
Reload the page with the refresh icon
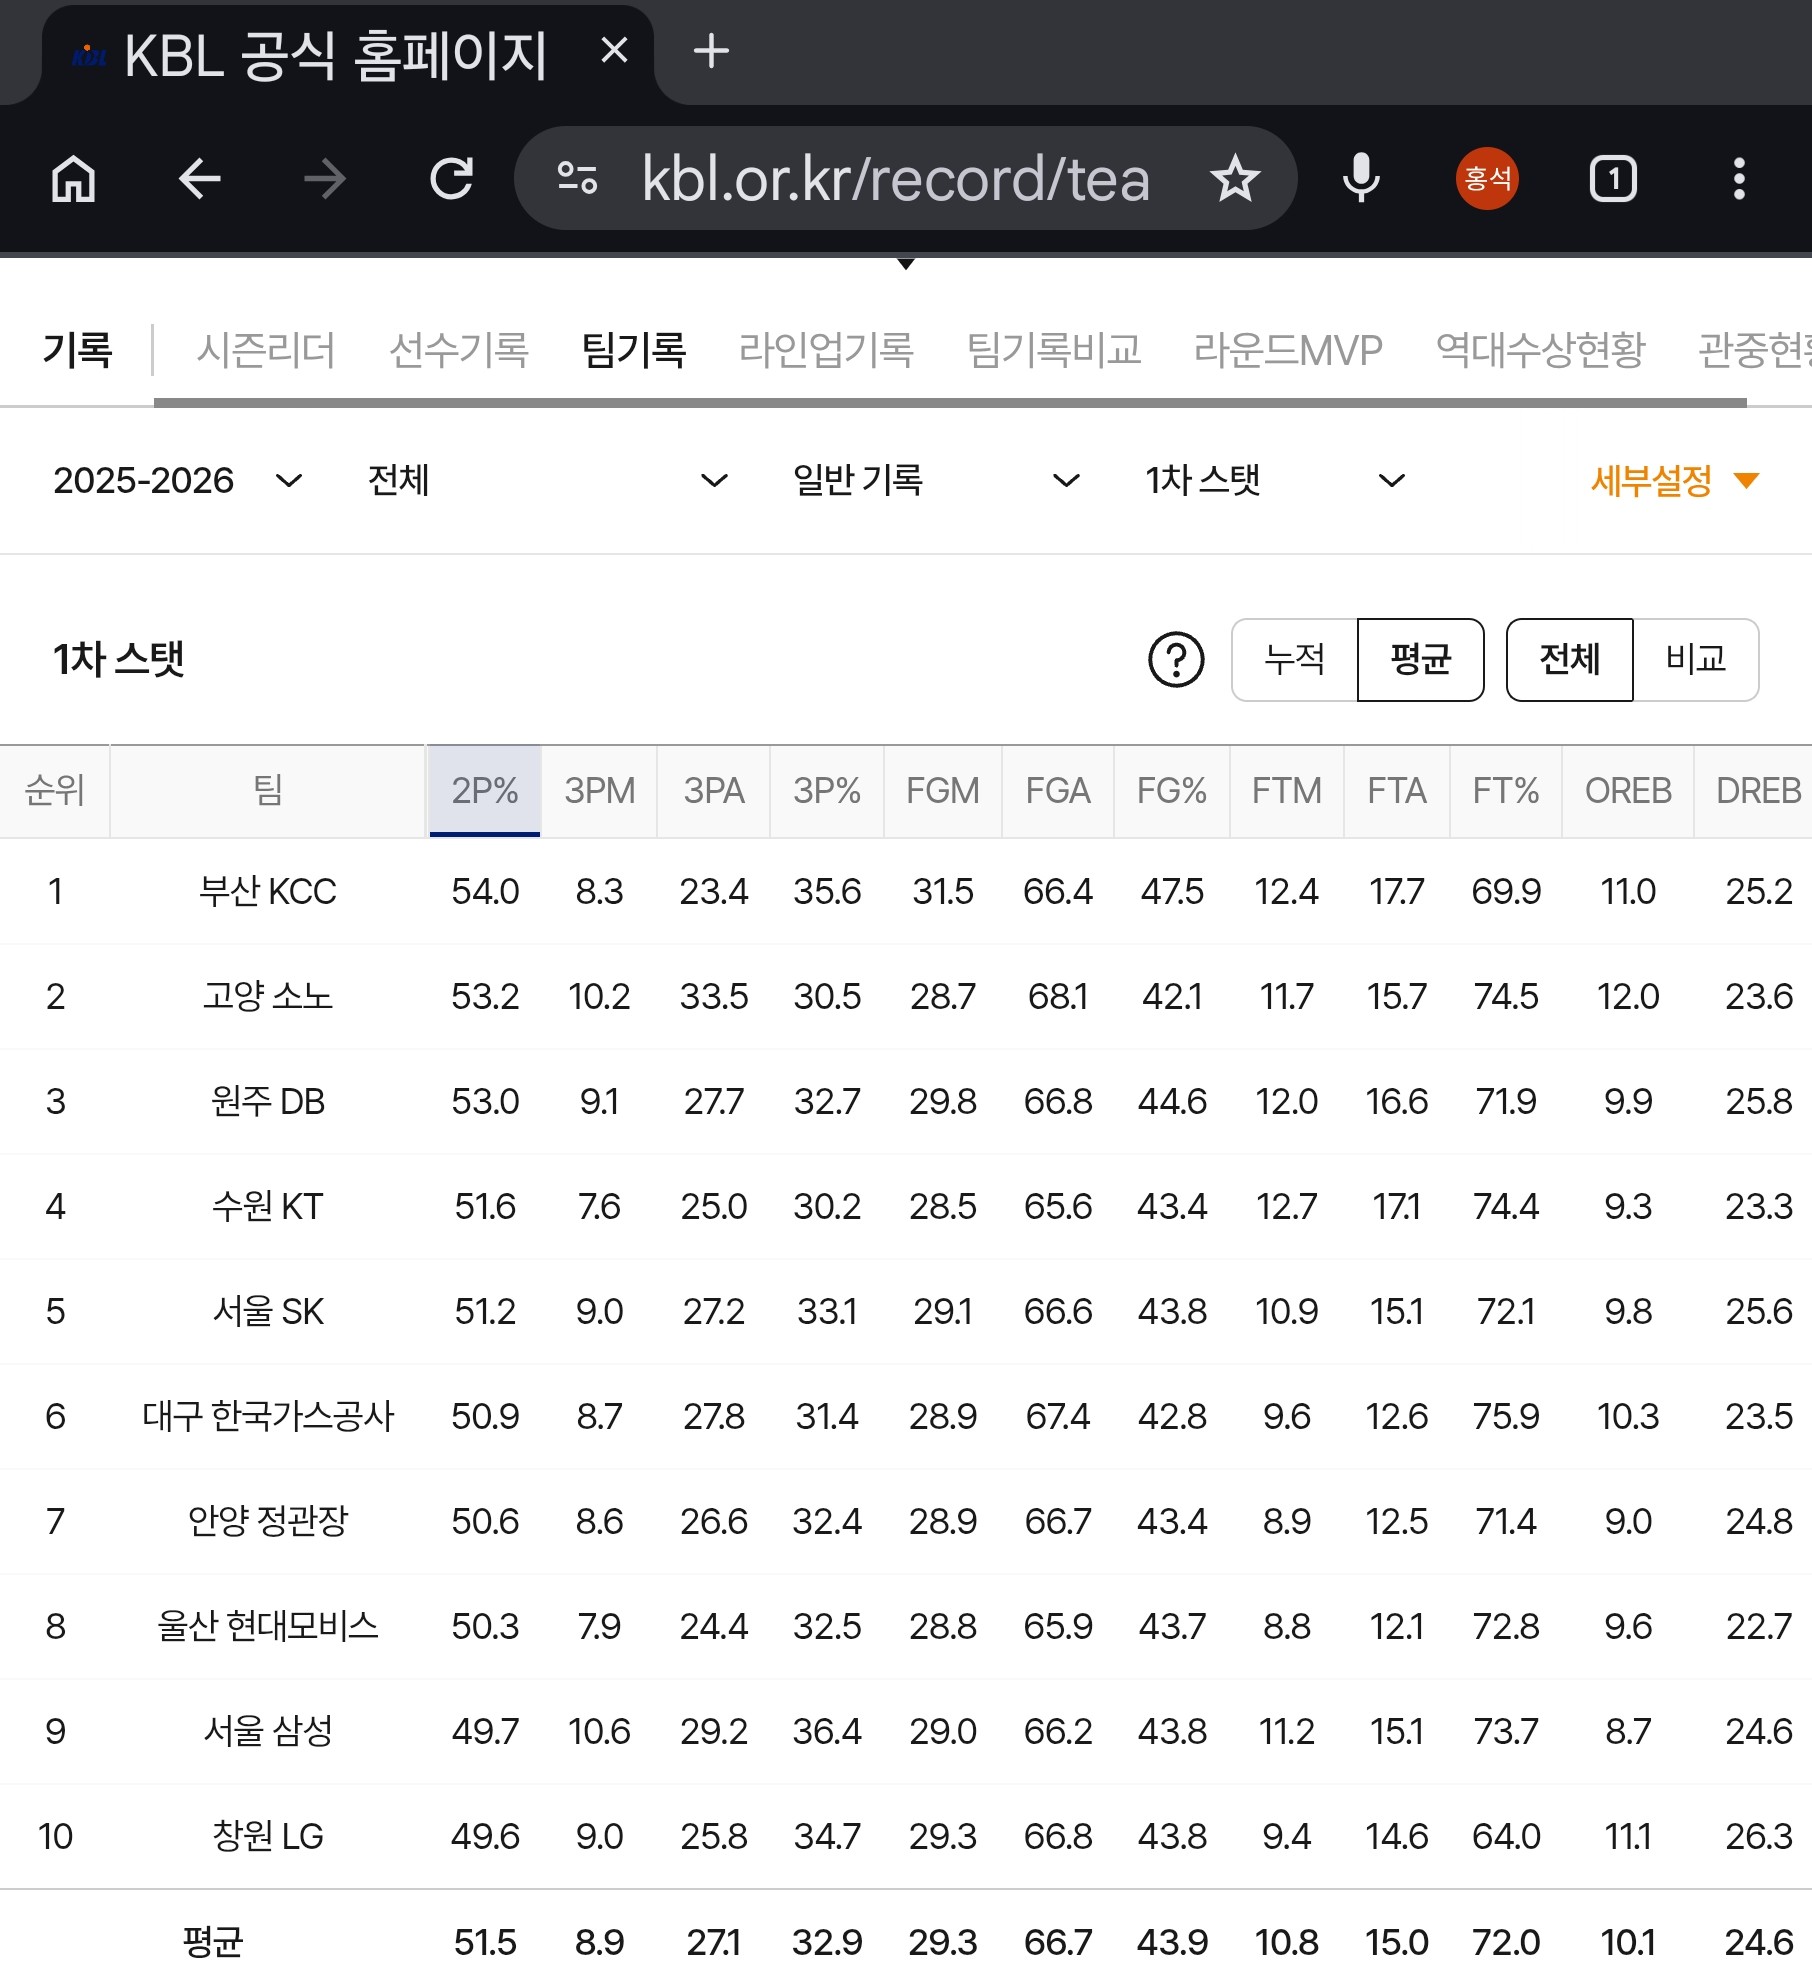click(451, 180)
